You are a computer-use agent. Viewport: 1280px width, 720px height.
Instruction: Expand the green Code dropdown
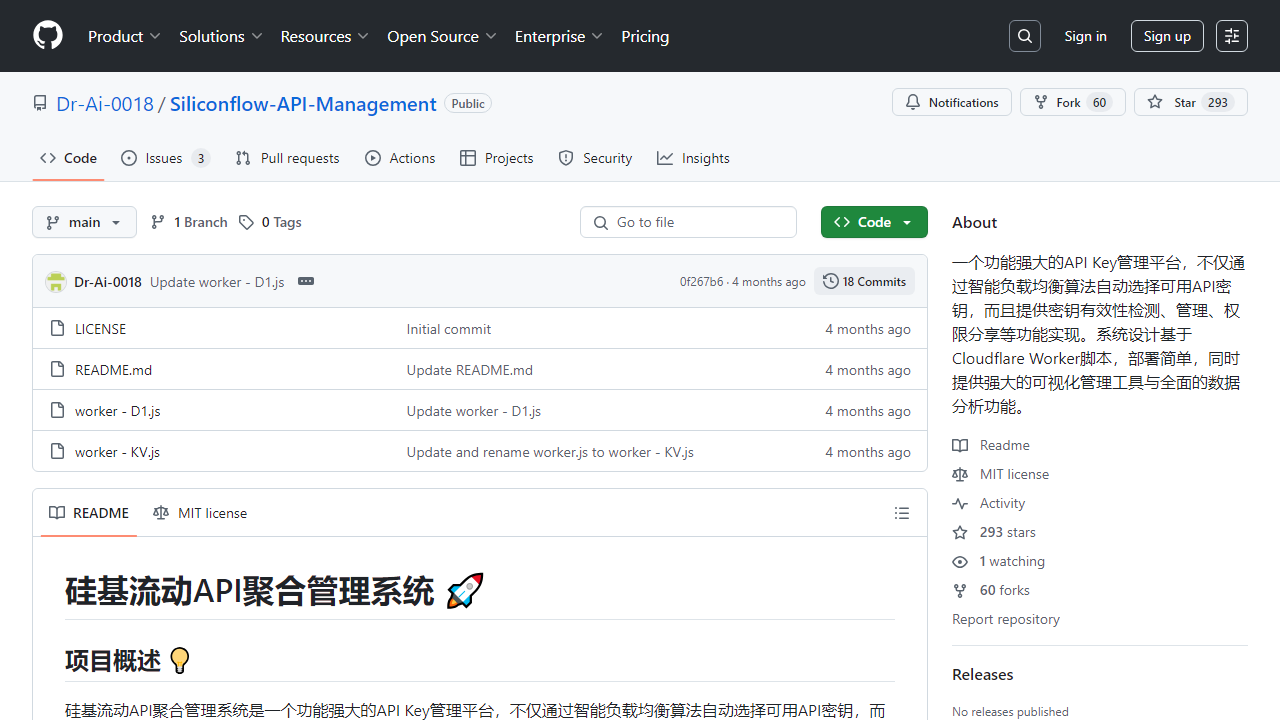[x=874, y=222]
